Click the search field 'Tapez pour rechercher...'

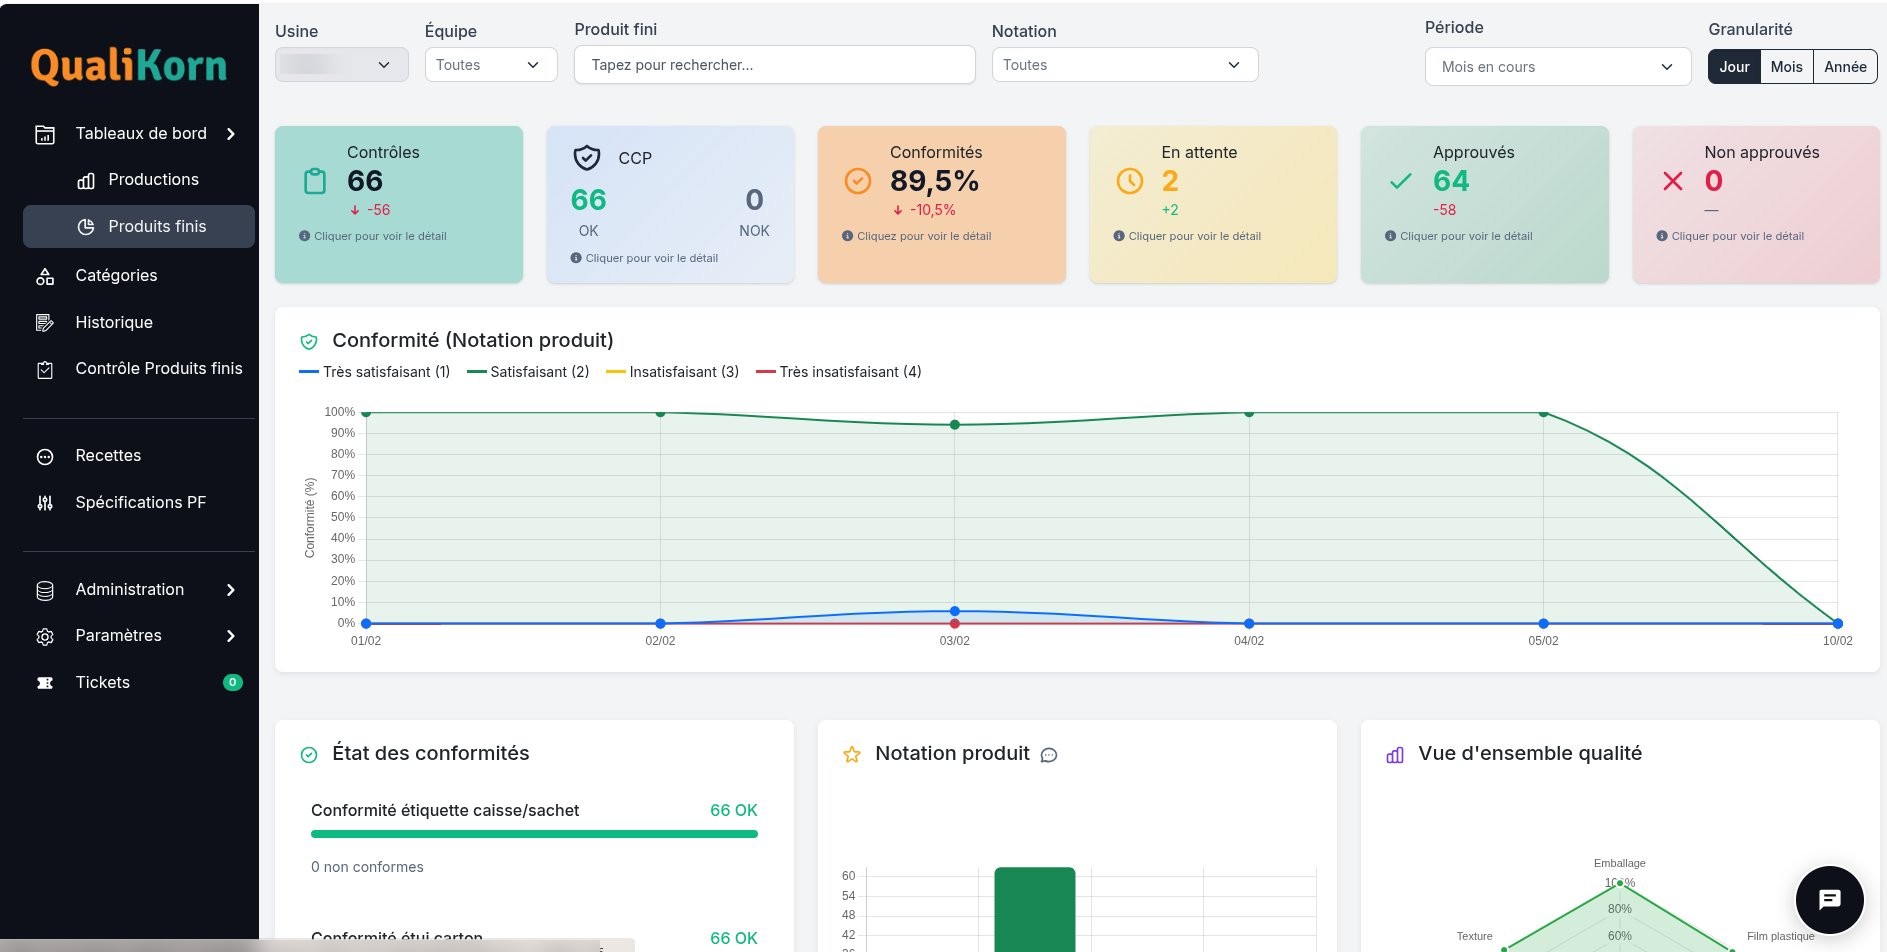(x=774, y=64)
